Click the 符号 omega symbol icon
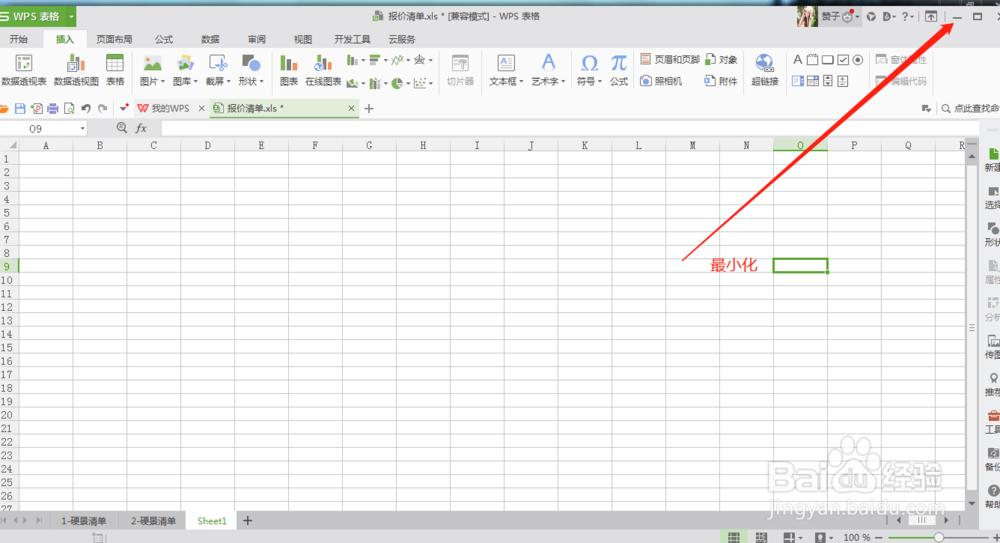1000x543 pixels. (x=589, y=64)
